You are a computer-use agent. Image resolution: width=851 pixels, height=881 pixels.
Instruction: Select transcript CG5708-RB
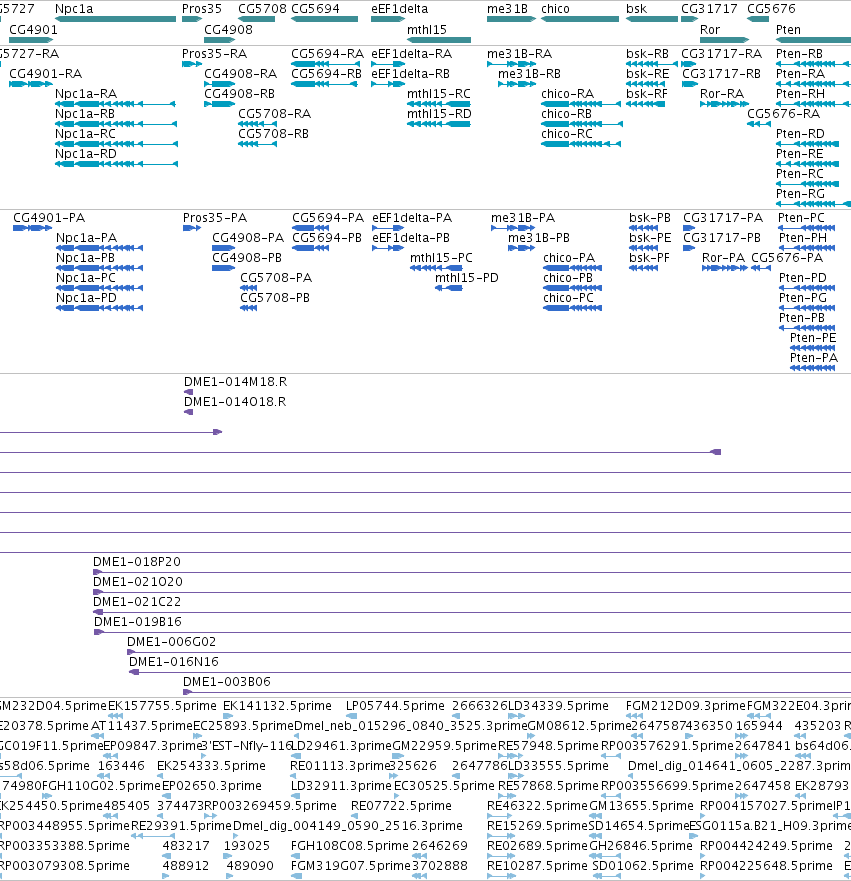point(273,134)
